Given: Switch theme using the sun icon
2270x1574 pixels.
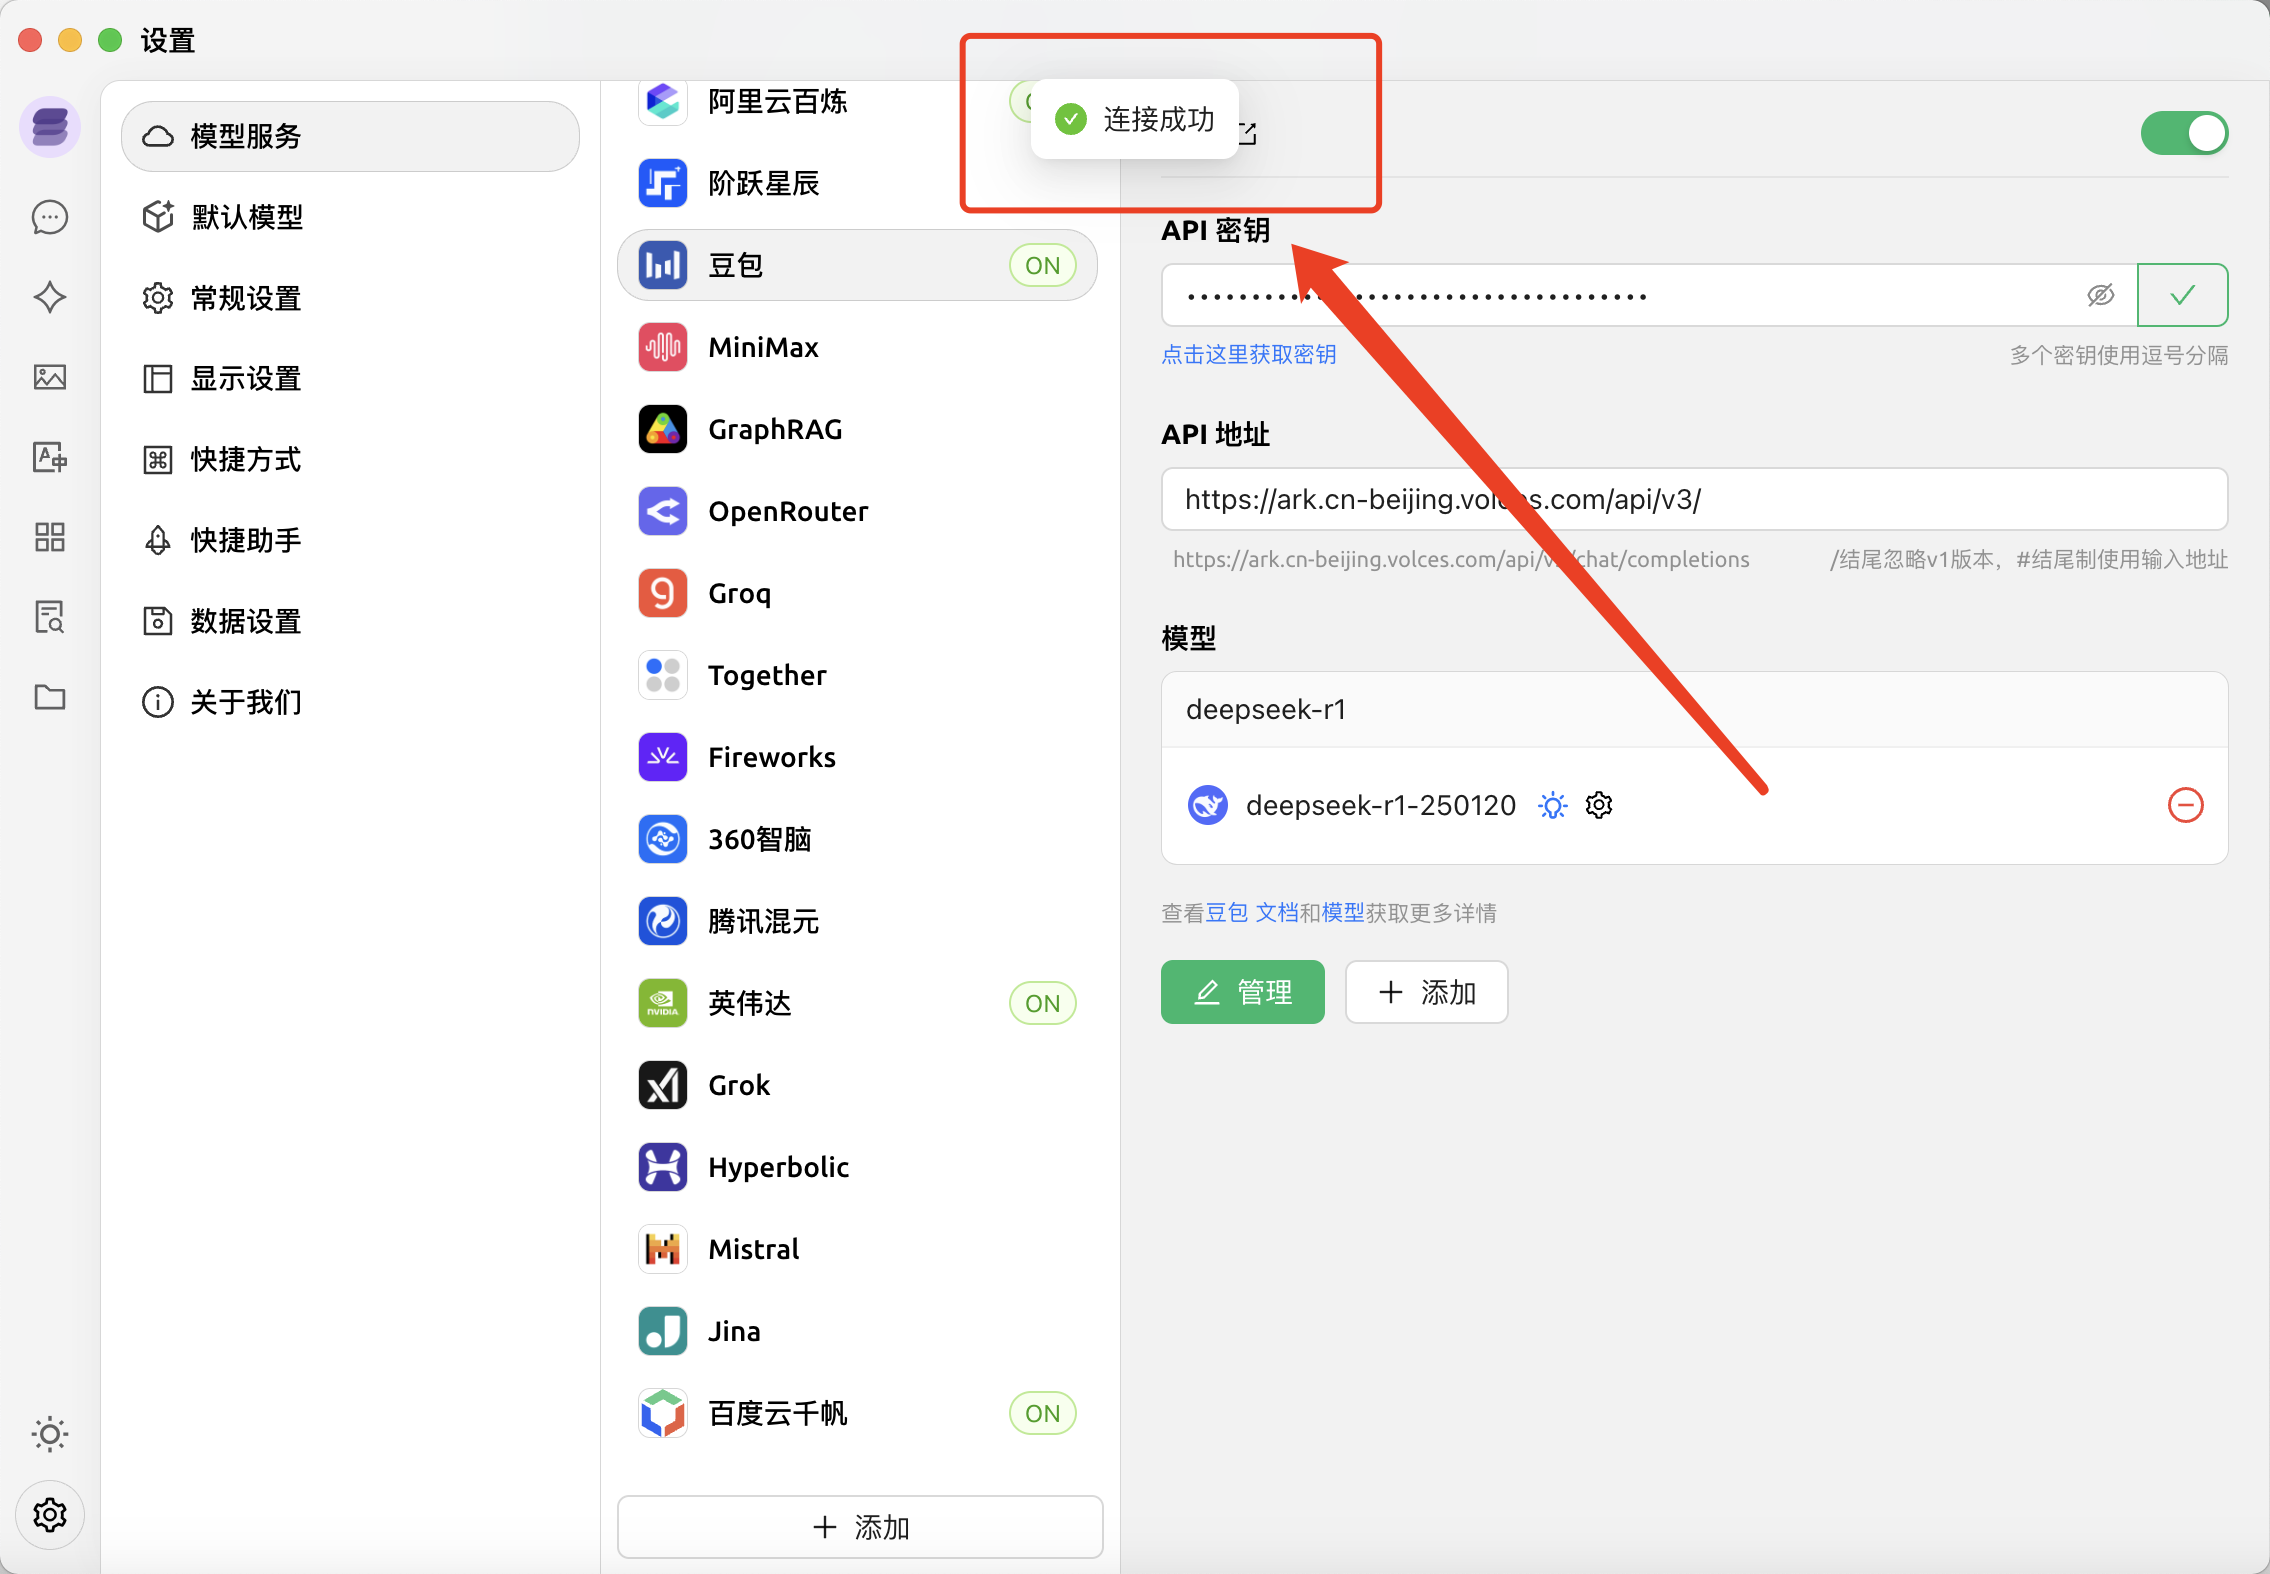Looking at the screenshot, I should [50, 1434].
